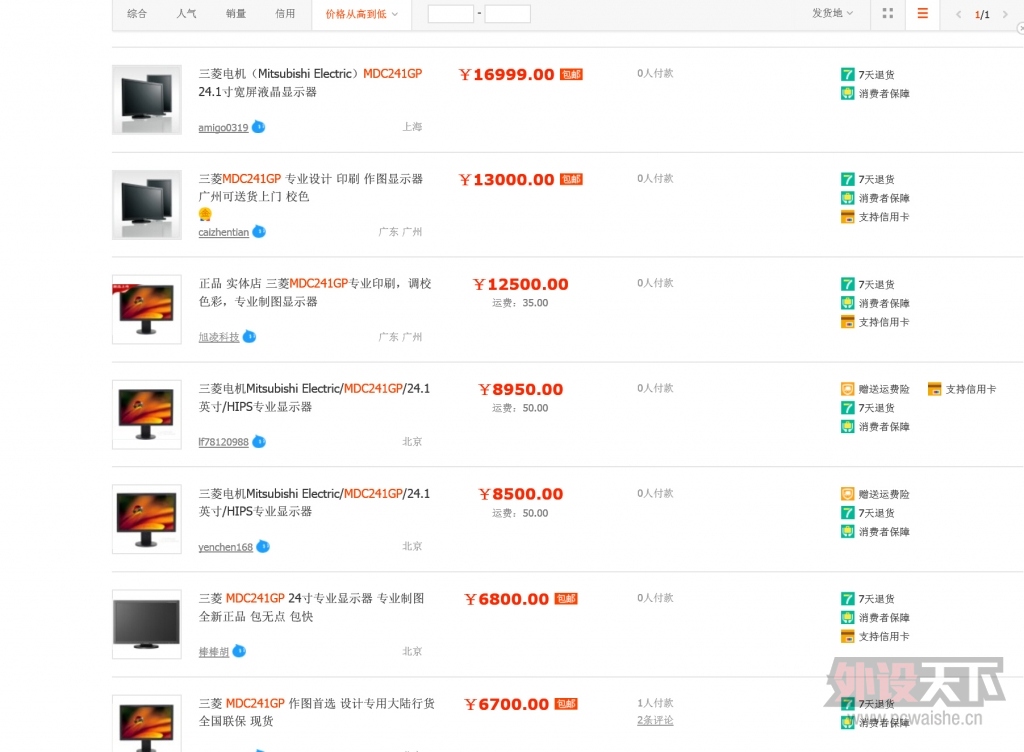
Task: Click 包邮 badge next to ¥6700.00
Action: (x=566, y=704)
